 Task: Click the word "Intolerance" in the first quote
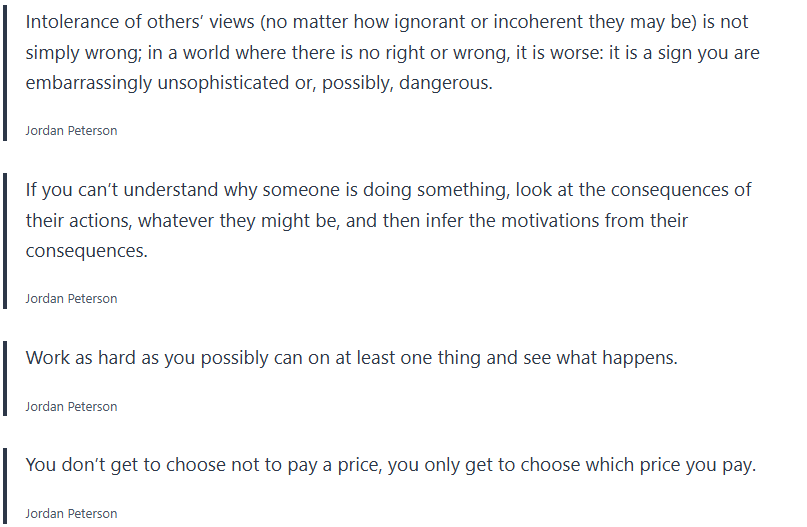coord(72,22)
